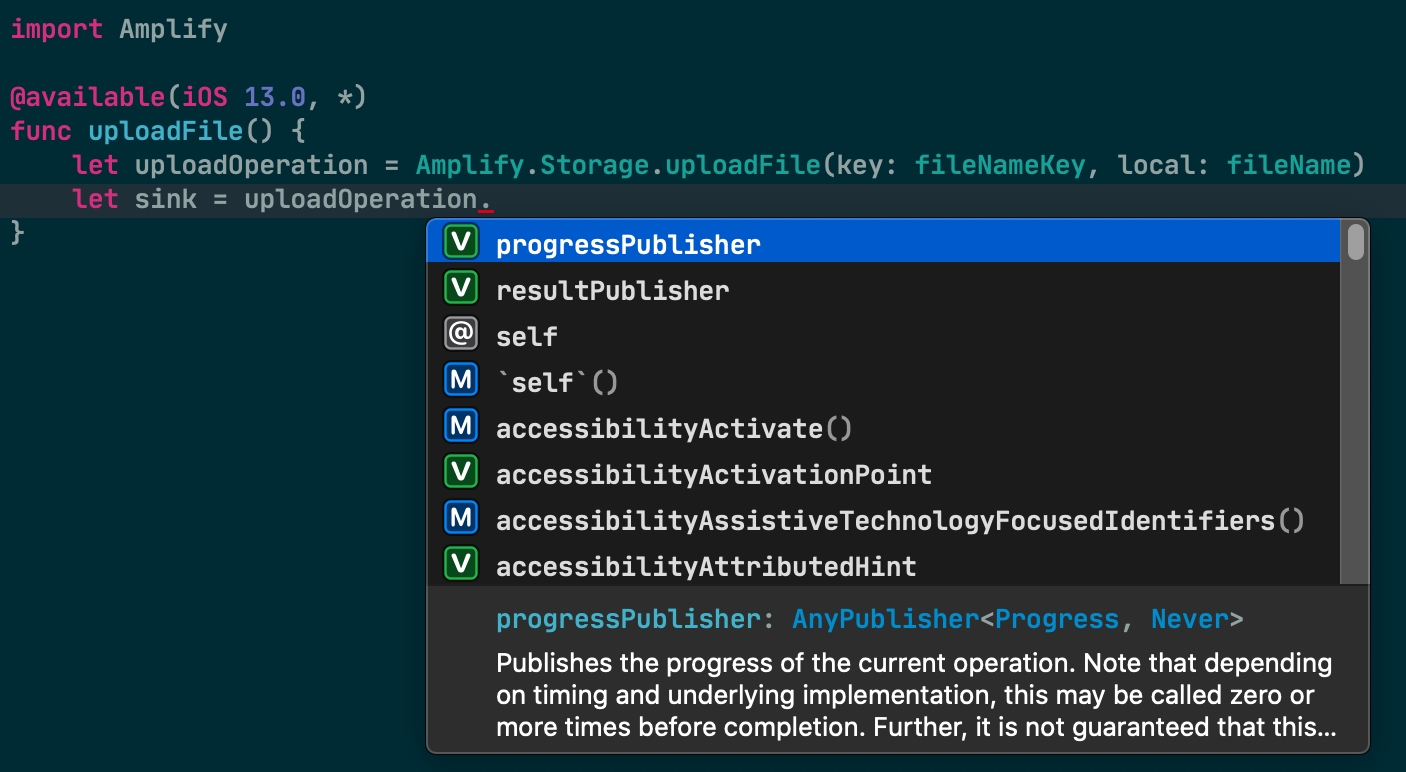Click the V icon beside progressPublisher
The image size is (1406, 772).
tap(461, 243)
